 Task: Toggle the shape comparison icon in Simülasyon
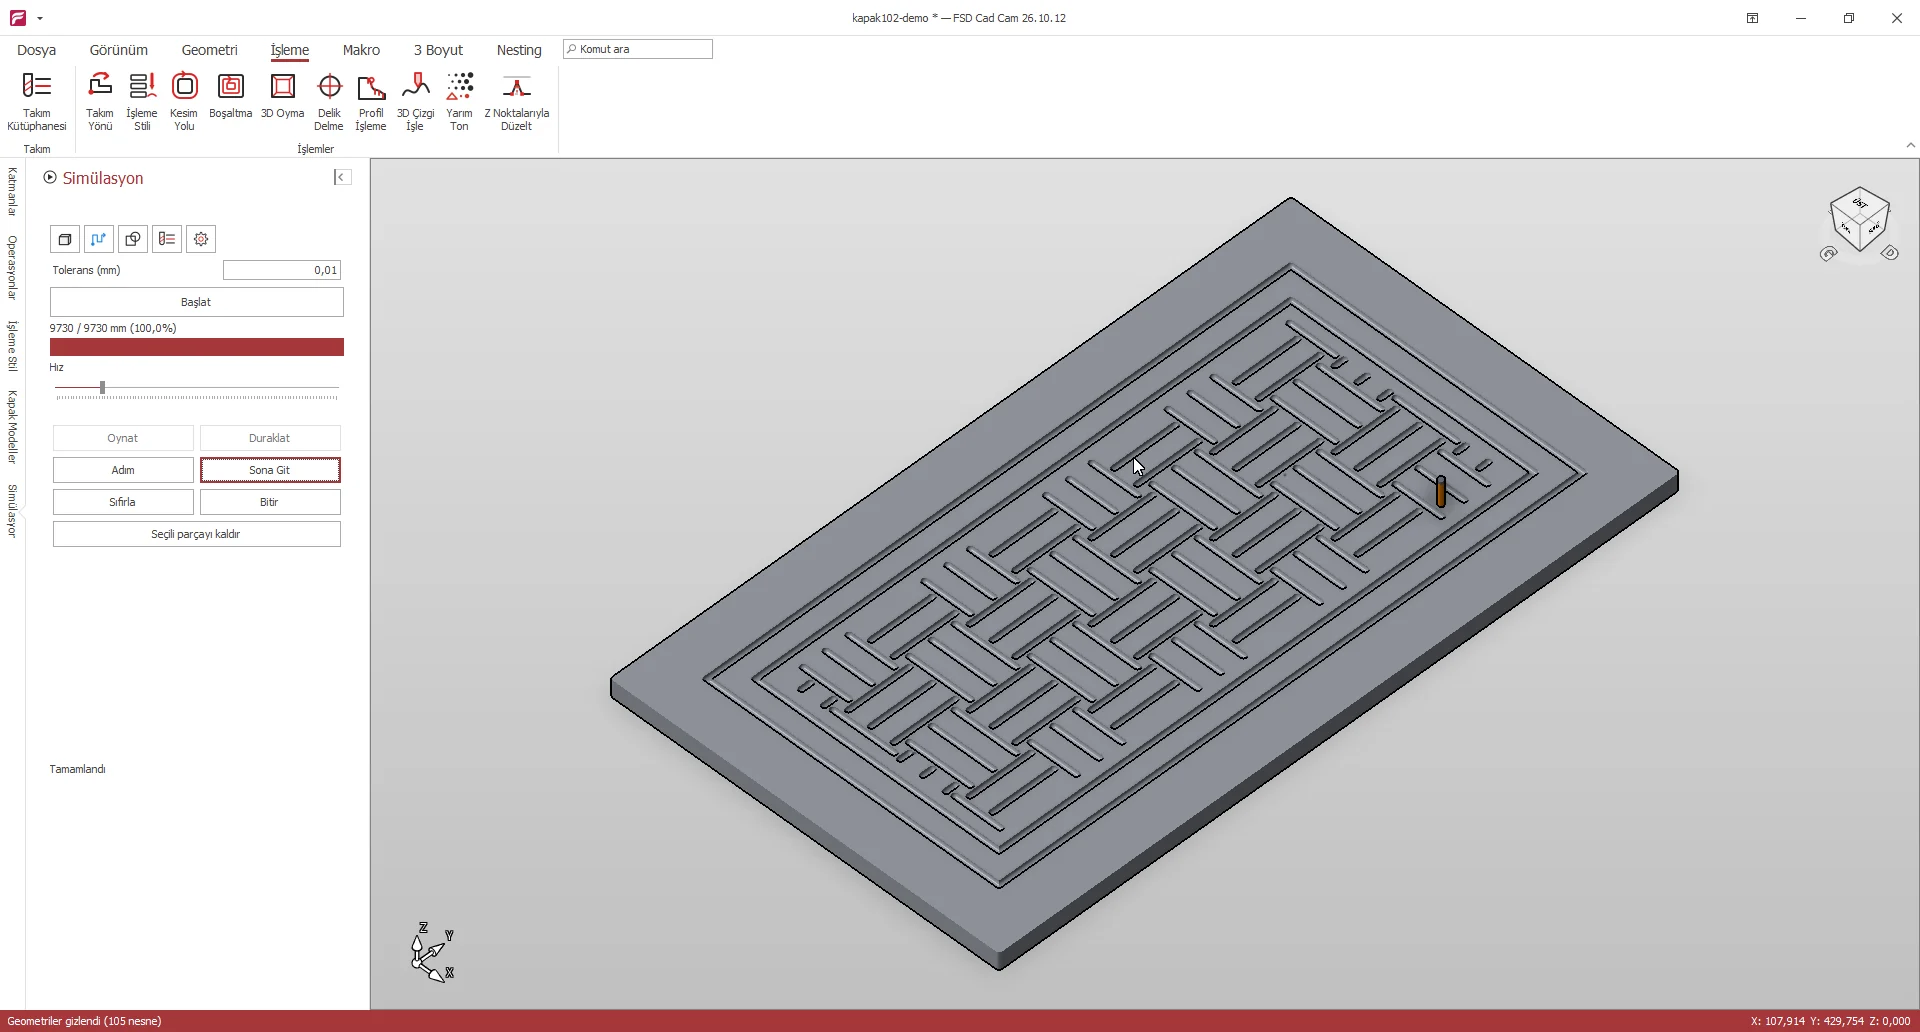pos(133,239)
